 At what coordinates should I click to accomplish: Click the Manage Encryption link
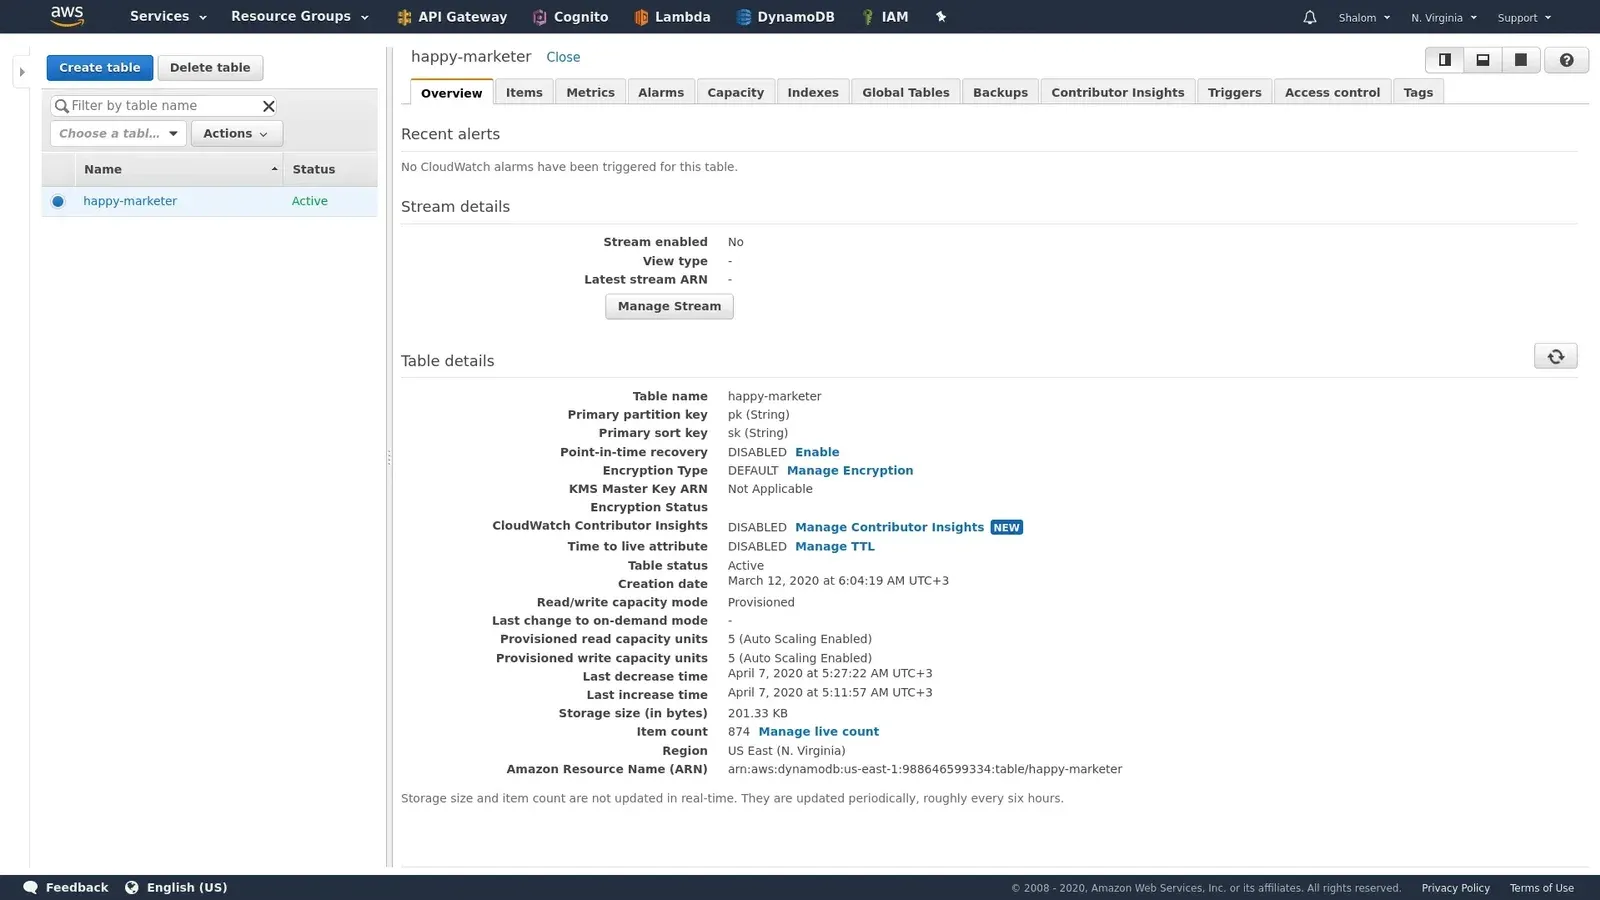point(850,471)
